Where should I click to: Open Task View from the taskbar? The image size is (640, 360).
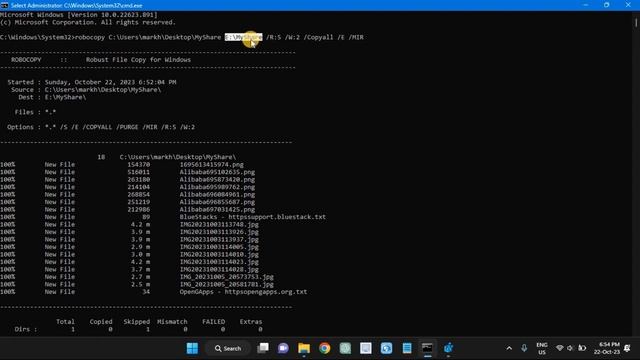point(263,348)
